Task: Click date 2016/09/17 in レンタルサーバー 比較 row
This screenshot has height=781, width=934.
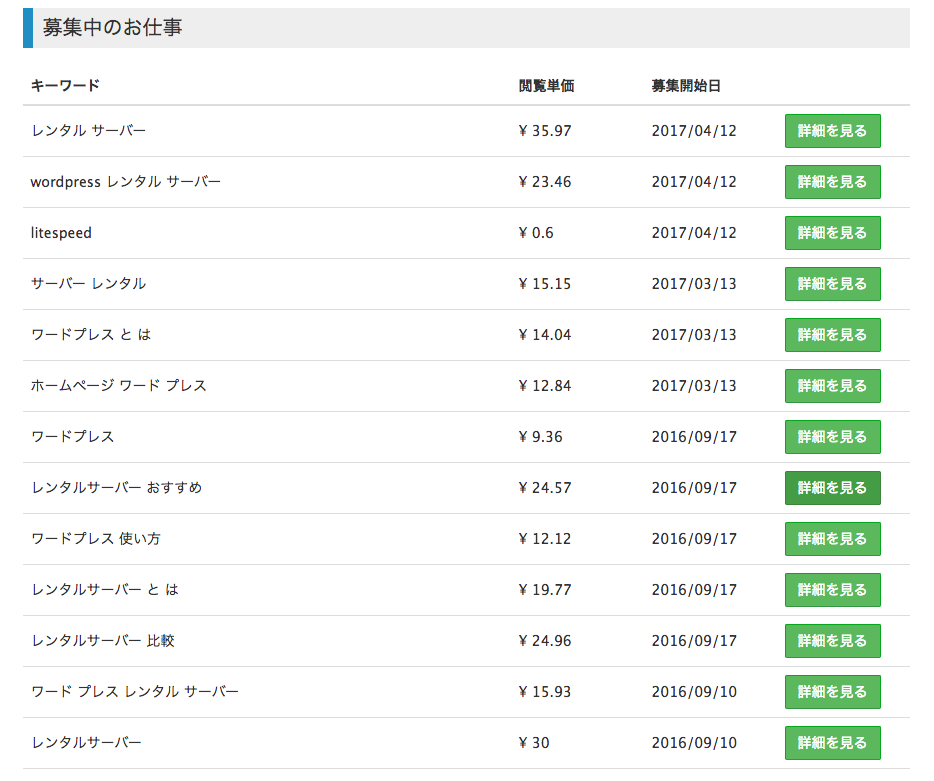Action: click(x=694, y=641)
